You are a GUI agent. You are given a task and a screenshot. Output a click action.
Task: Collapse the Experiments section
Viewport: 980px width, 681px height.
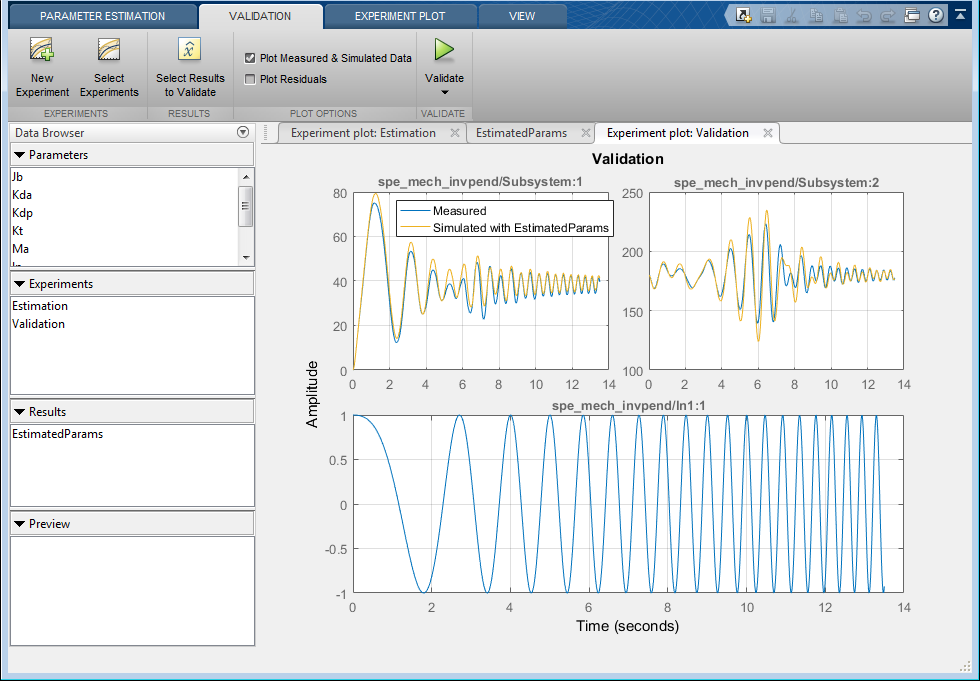pyautogui.click(x=19, y=284)
